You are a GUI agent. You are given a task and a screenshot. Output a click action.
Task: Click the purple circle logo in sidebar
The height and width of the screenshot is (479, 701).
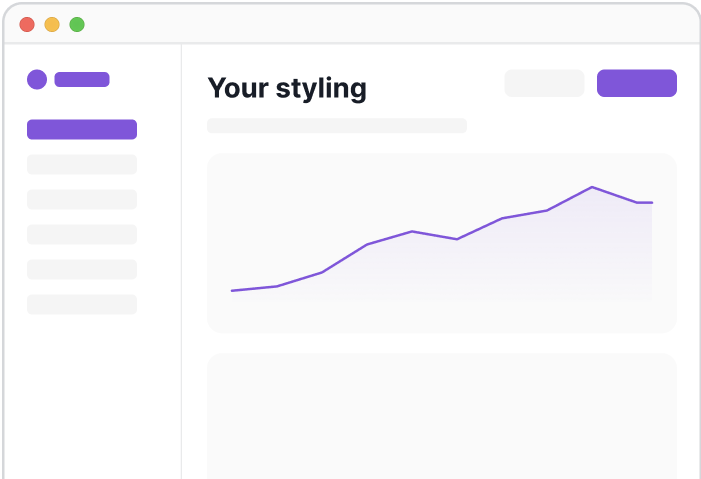coord(37,79)
